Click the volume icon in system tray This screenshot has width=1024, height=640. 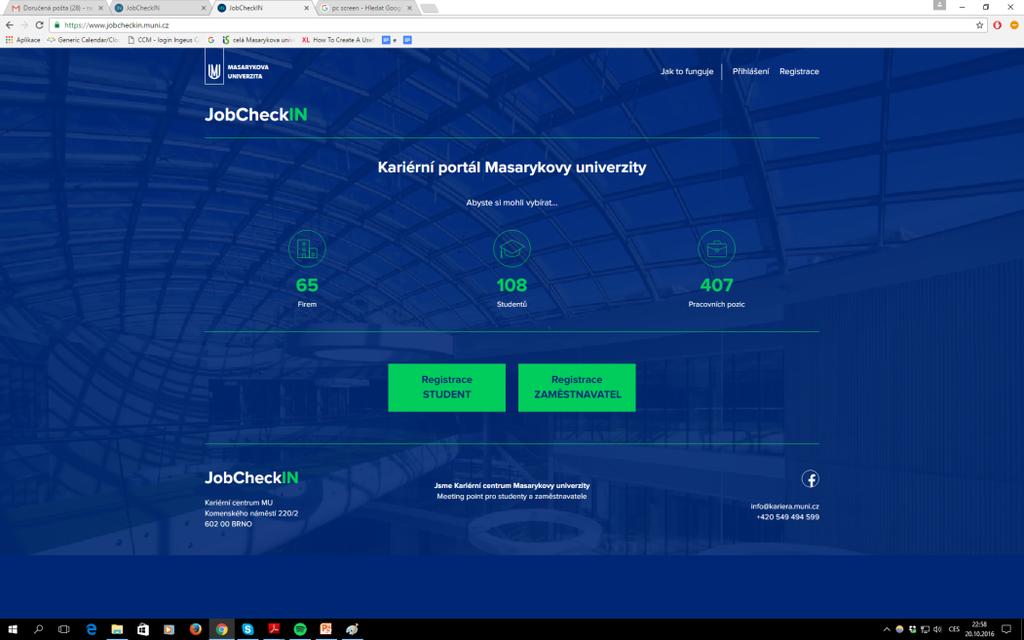coord(938,630)
